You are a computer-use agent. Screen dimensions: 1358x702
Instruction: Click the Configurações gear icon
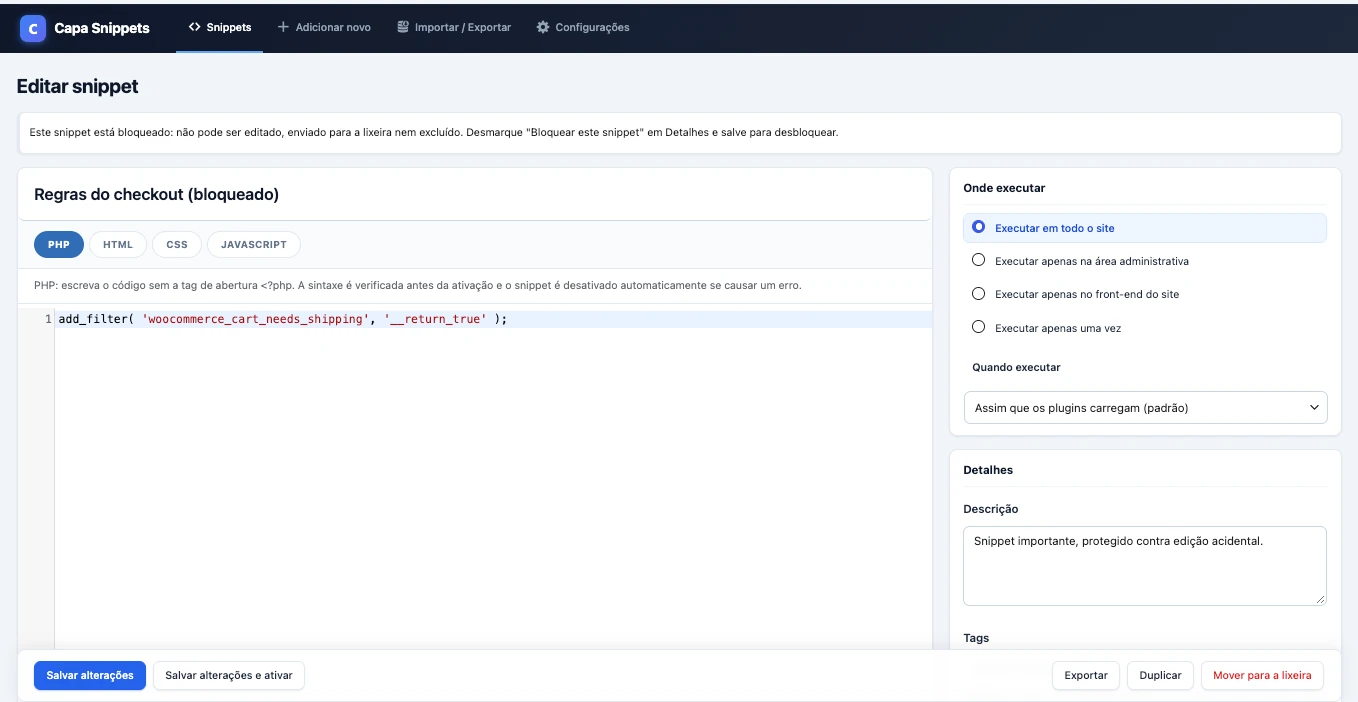coord(543,28)
